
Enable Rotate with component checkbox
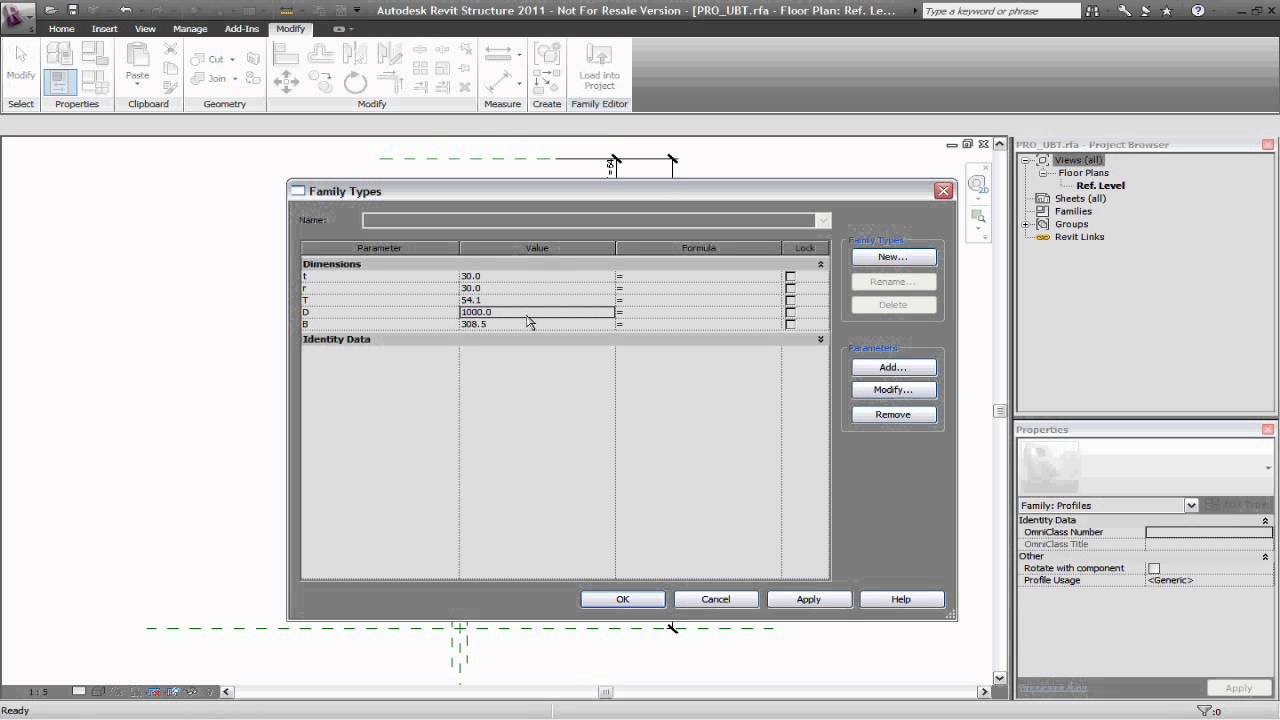[1154, 569]
